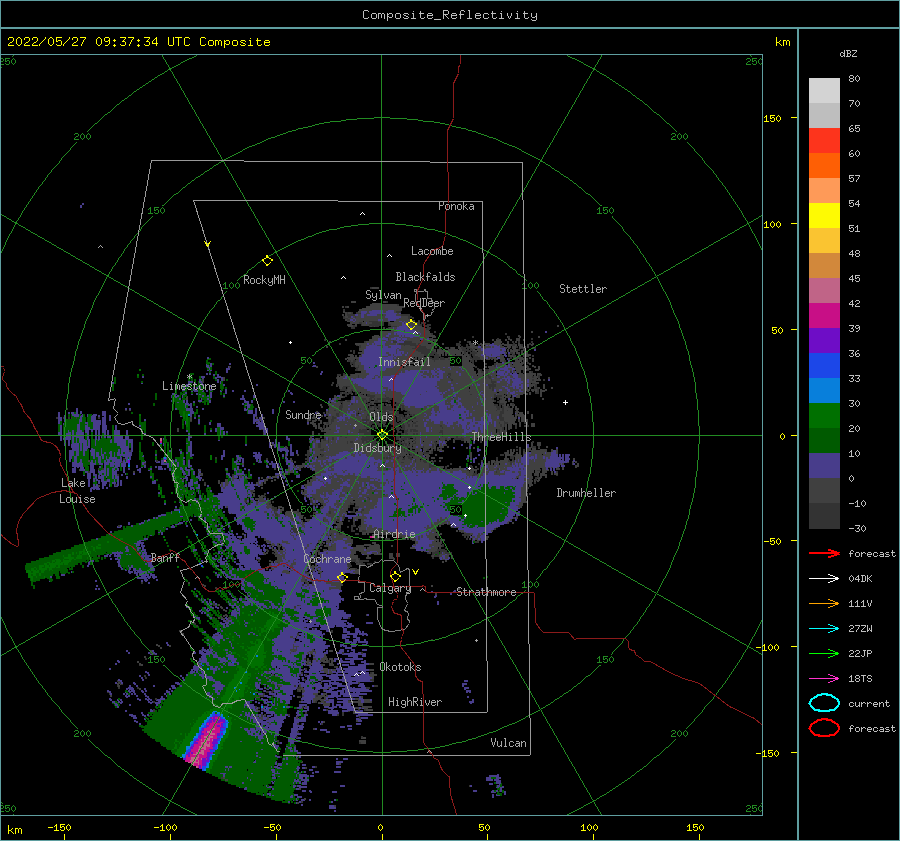
Task: Click the Okotoks label
Action: 400,667
